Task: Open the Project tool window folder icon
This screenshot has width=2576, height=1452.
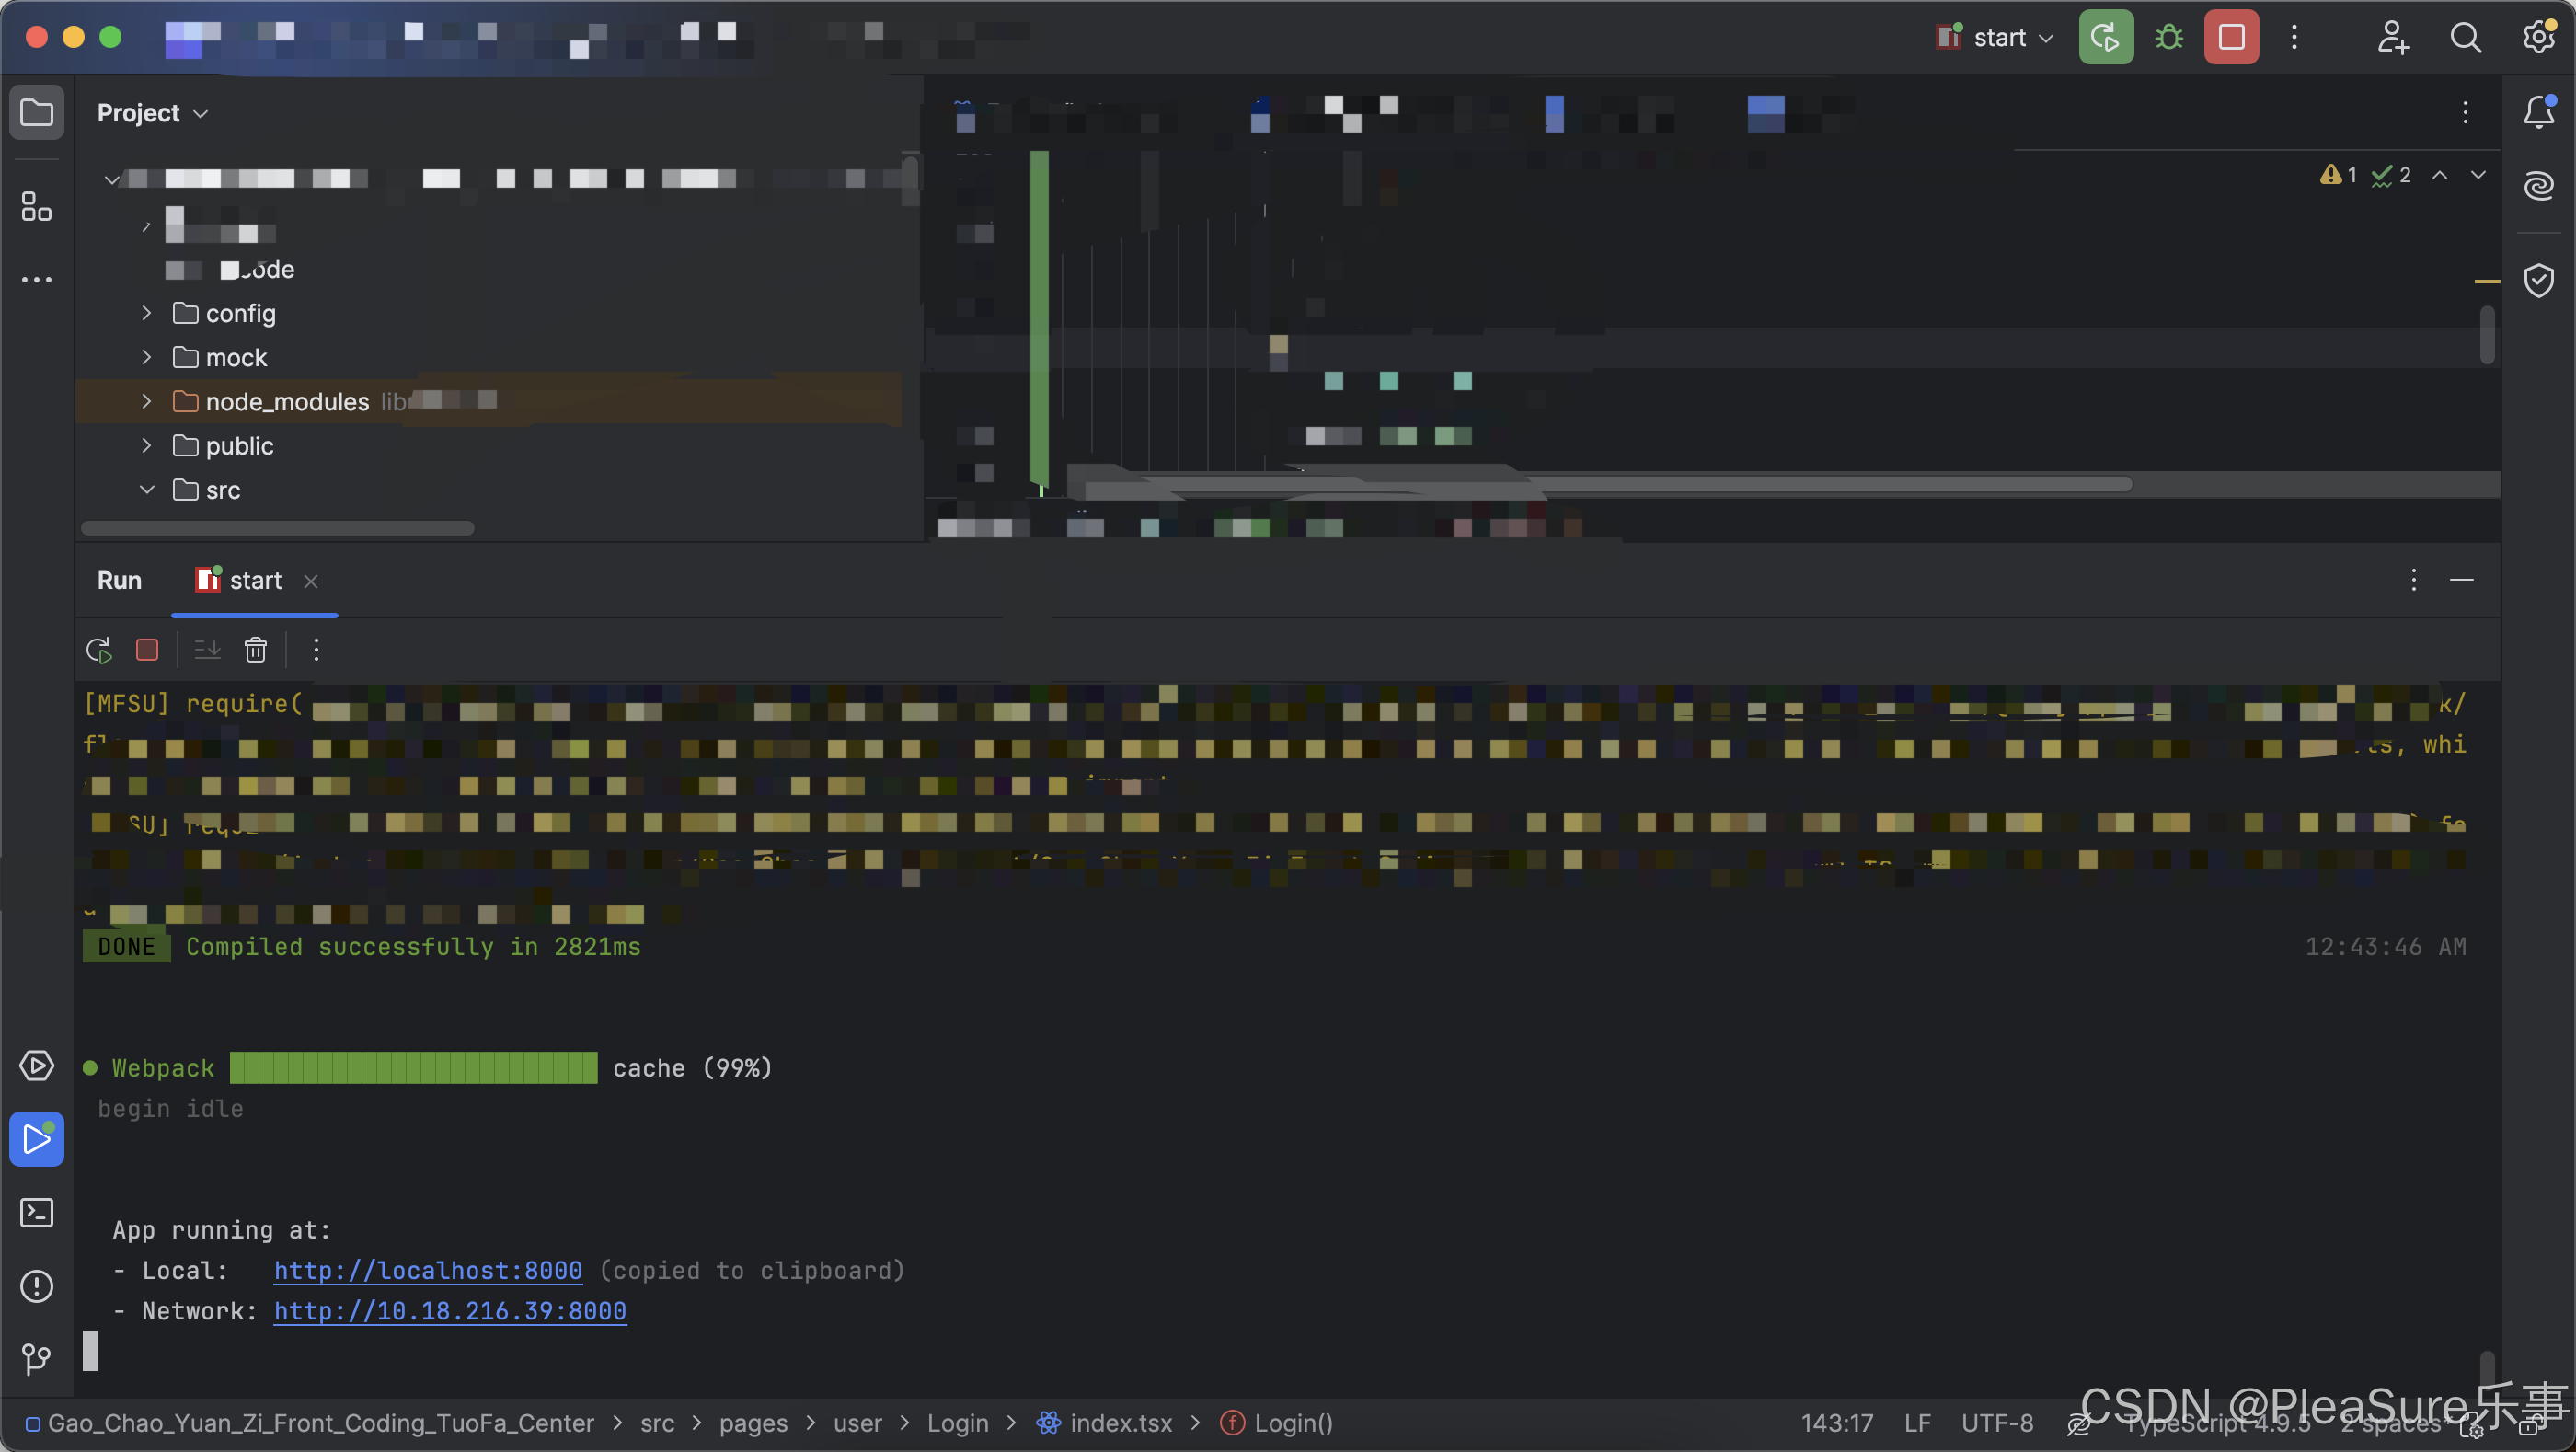Action: tap(37, 112)
